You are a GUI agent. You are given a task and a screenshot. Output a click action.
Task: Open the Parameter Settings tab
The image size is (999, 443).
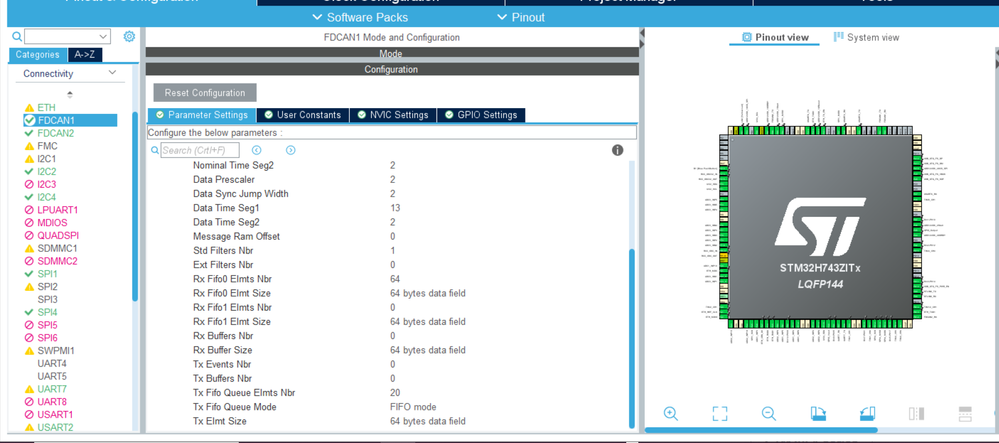click(x=202, y=115)
